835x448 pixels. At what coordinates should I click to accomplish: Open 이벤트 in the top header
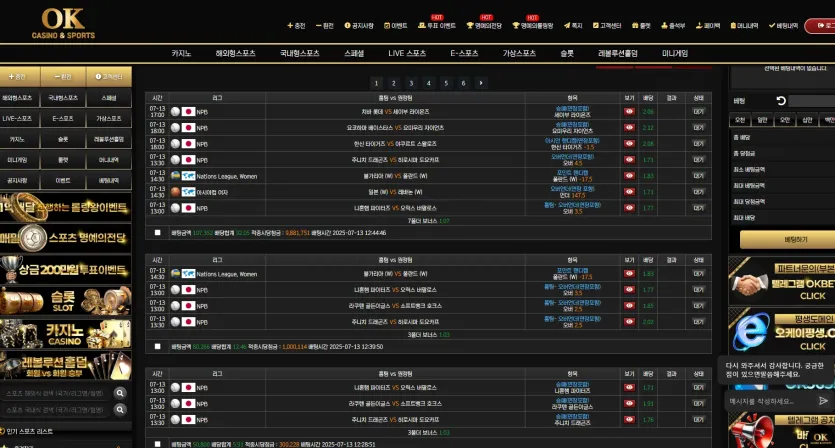(396, 26)
